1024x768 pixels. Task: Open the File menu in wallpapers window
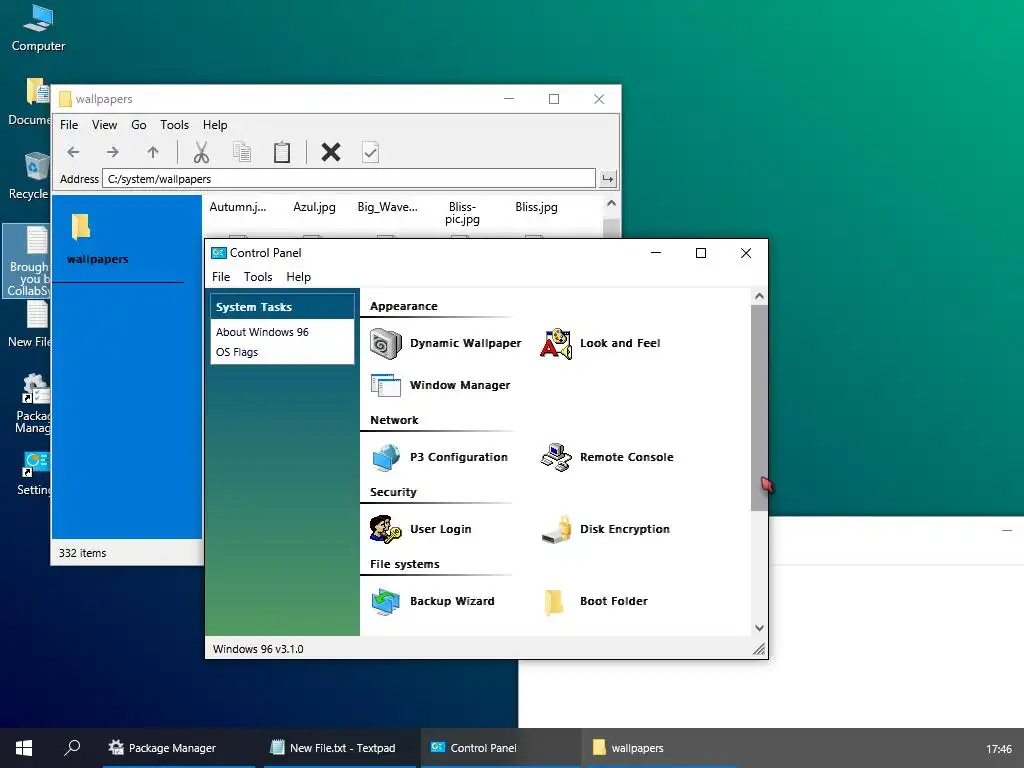pos(69,125)
